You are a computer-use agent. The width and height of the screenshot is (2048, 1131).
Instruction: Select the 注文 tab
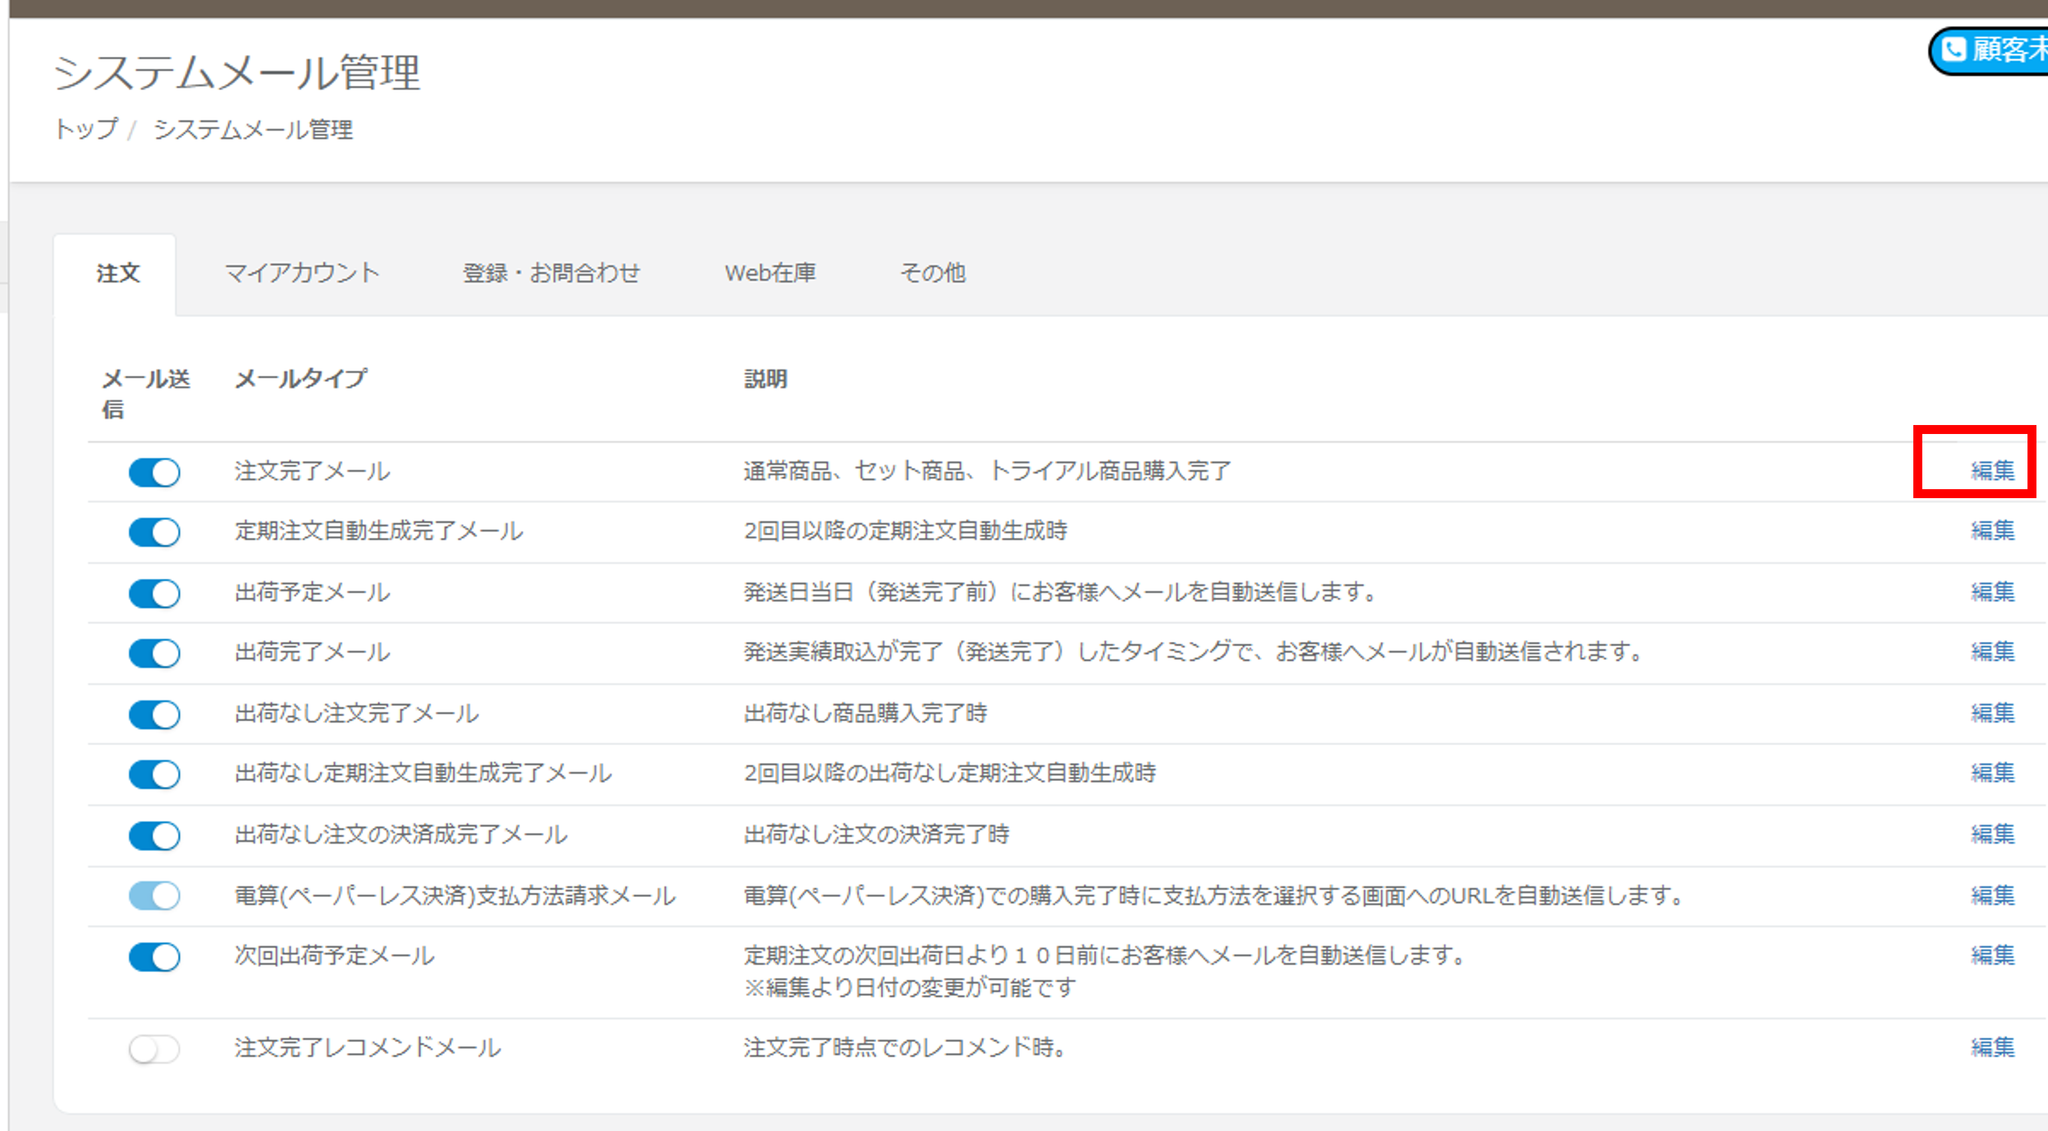pos(117,273)
